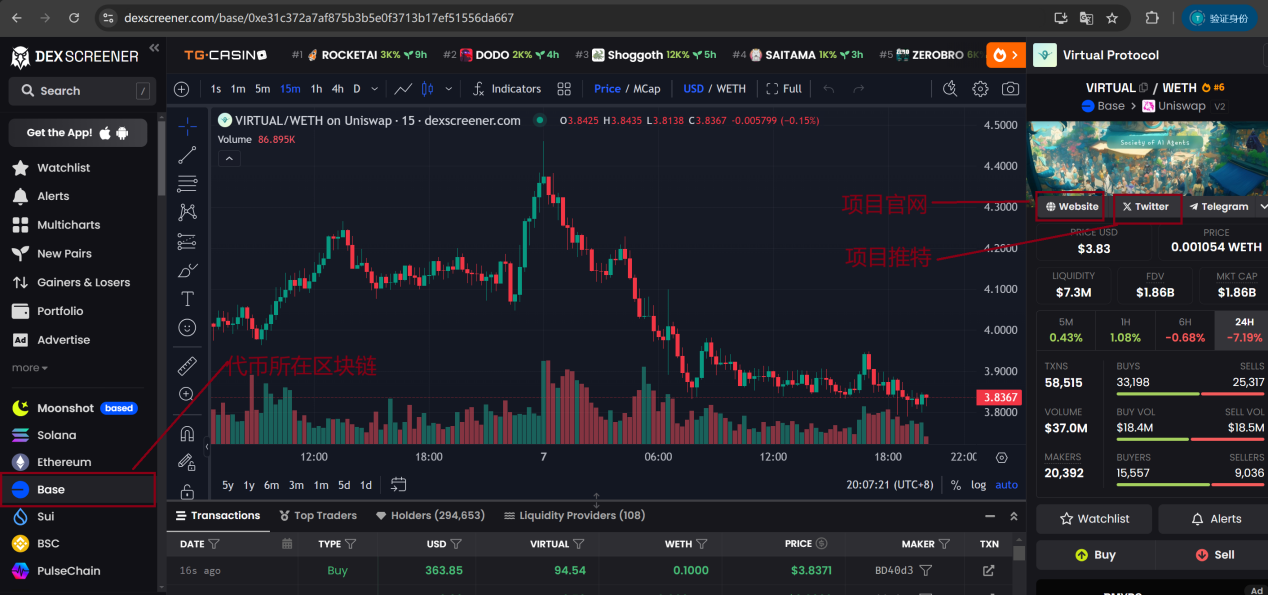Open the forecasting and measurement tools
The height and width of the screenshot is (595, 1268).
(x=187, y=241)
